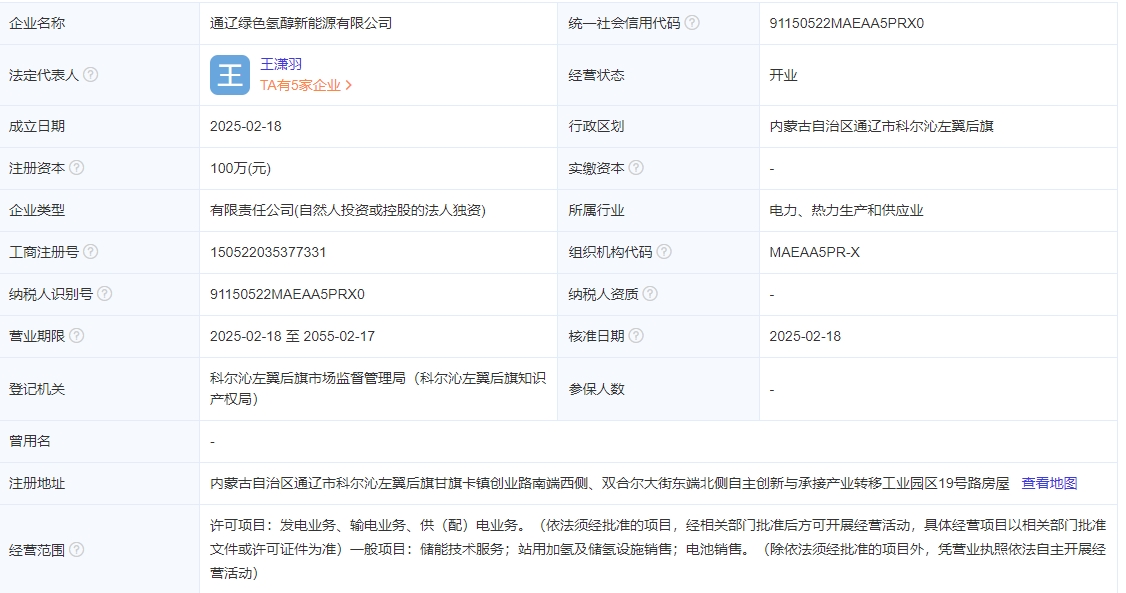Viewport: 1126px width, 593px height.
Task: Click help icon beside 注册资本
Action: point(77,168)
